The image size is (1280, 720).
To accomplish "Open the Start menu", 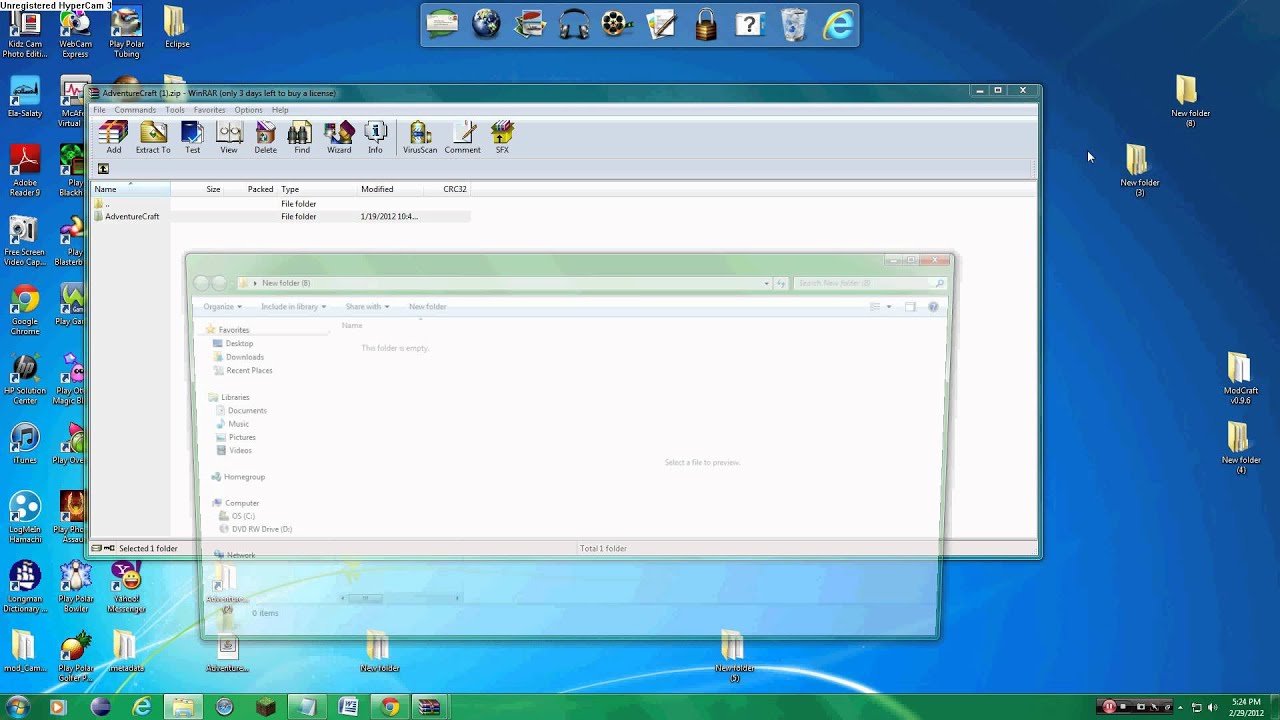I will pos(17,707).
